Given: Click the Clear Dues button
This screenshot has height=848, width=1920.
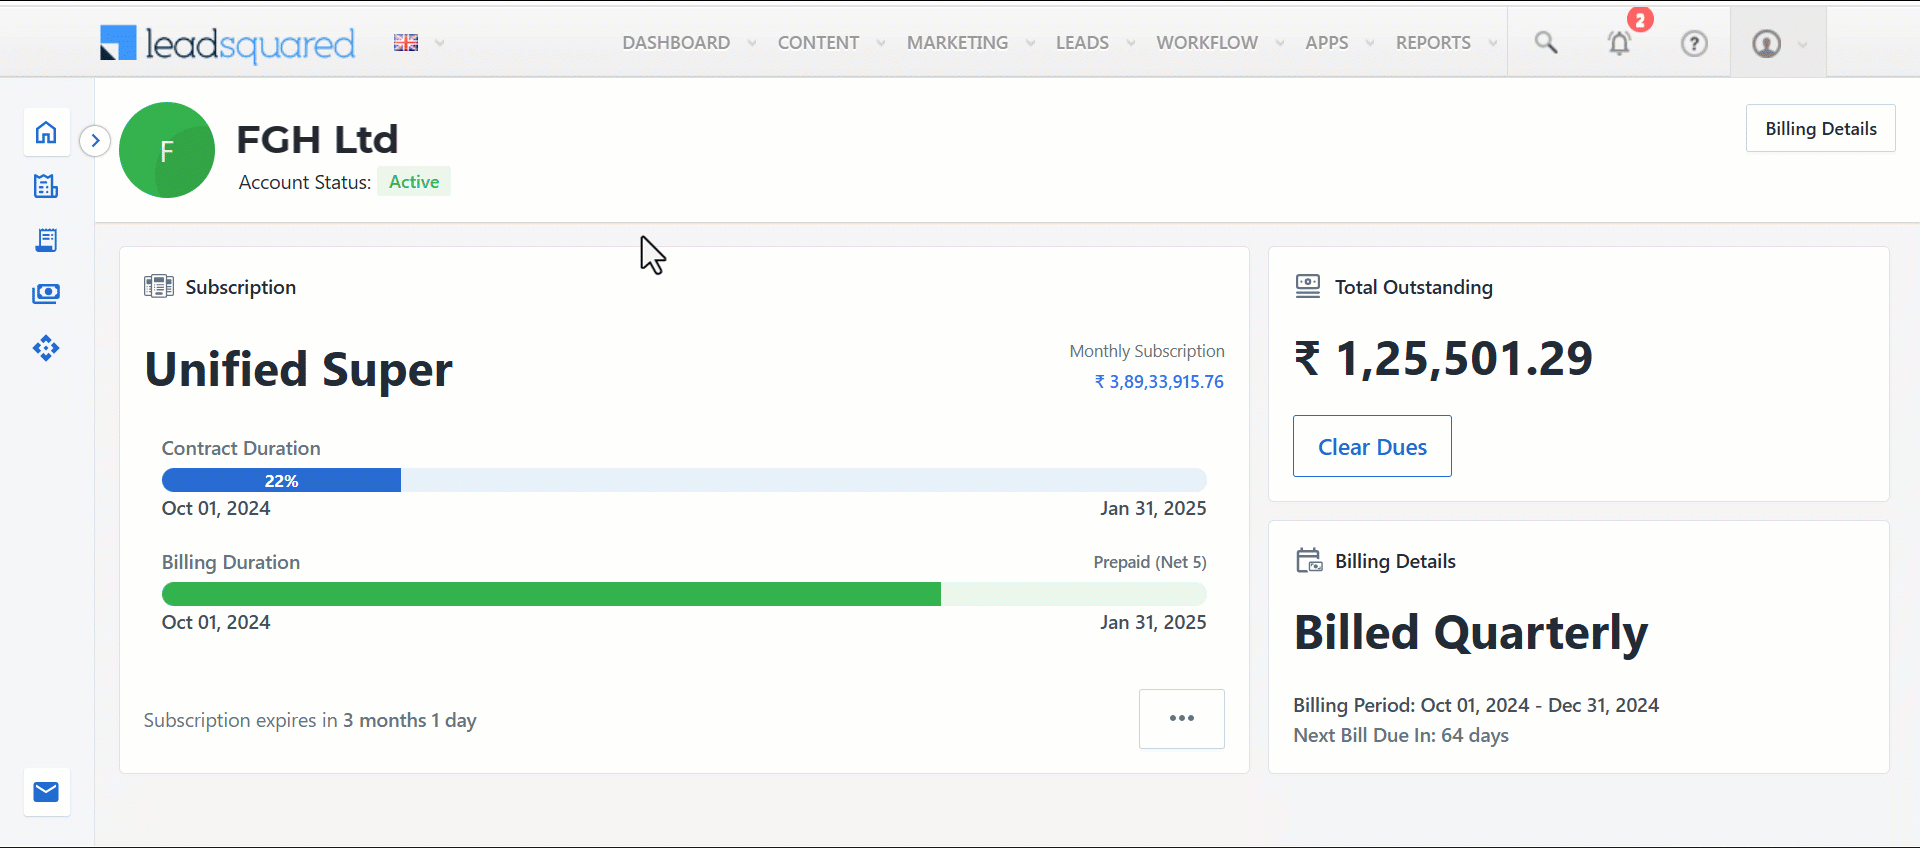Looking at the screenshot, I should pos(1372,446).
